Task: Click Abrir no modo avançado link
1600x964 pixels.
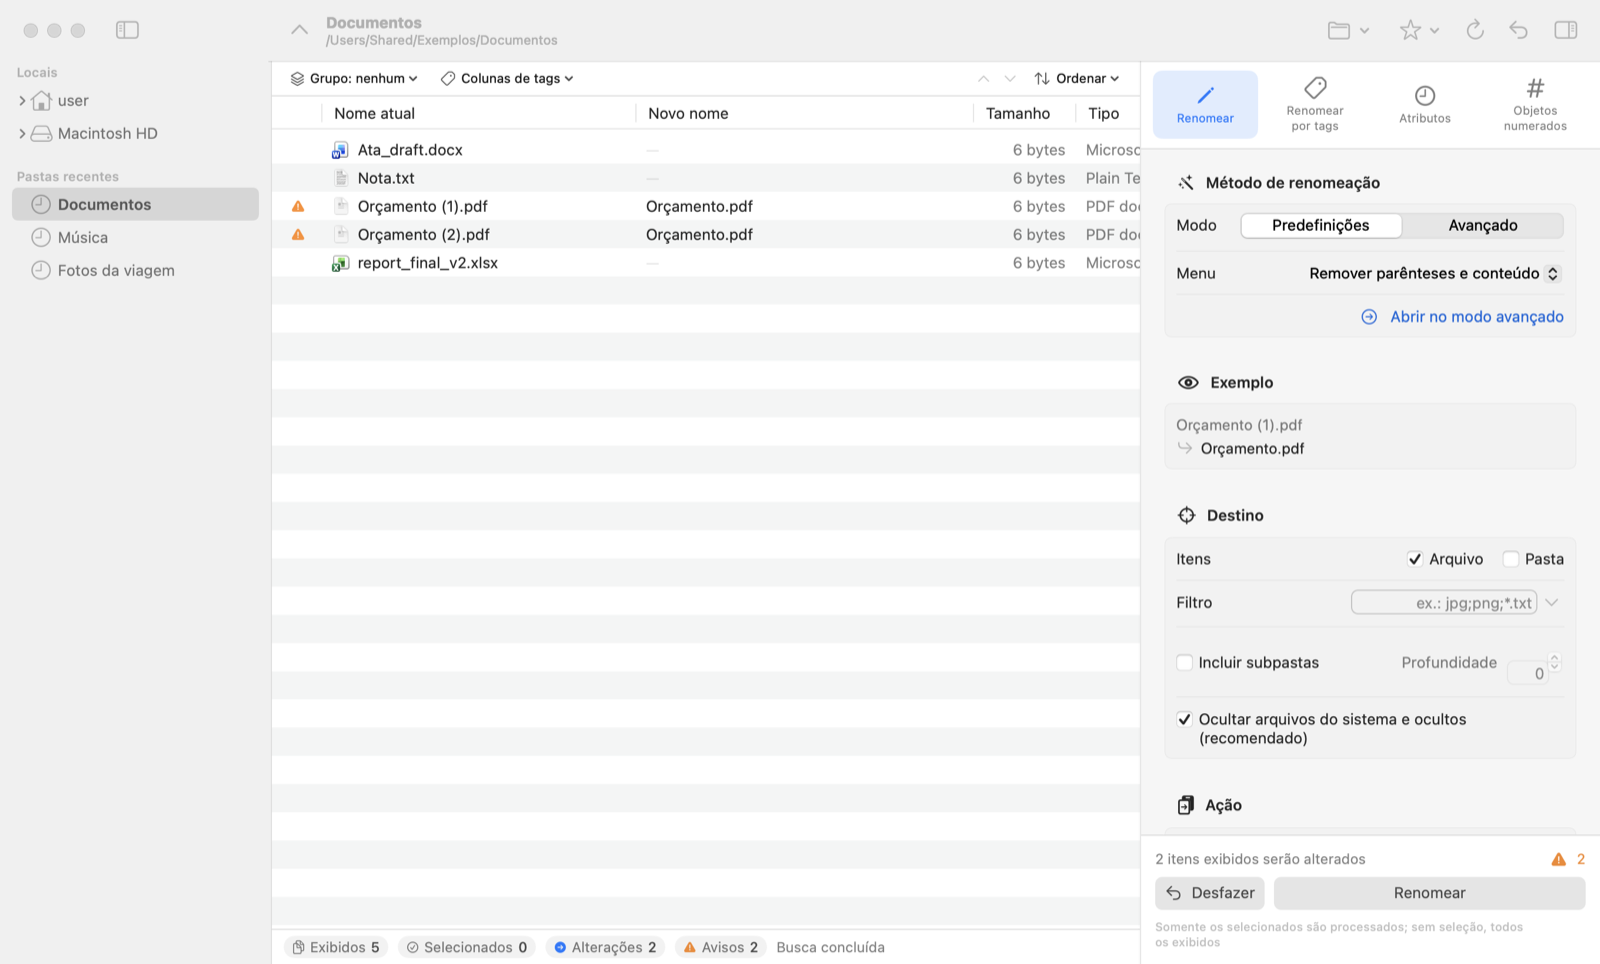Action: pos(1462,316)
